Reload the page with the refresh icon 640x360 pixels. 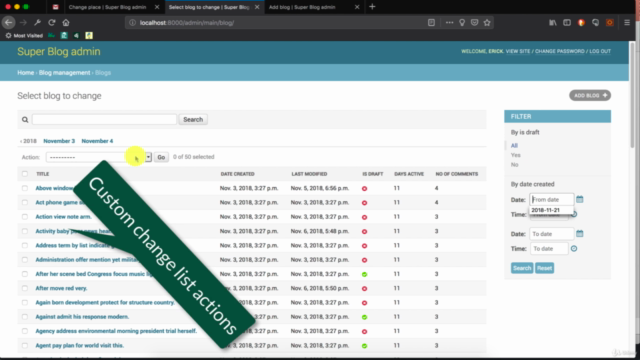pos(51,23)
